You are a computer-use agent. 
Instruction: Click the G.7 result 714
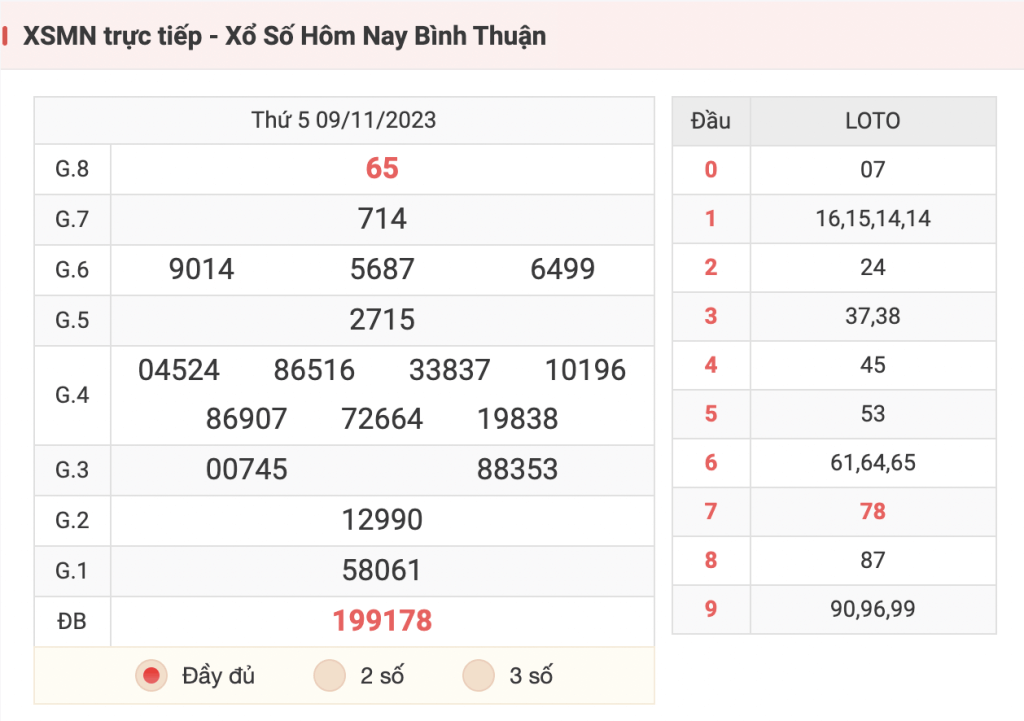382,219
